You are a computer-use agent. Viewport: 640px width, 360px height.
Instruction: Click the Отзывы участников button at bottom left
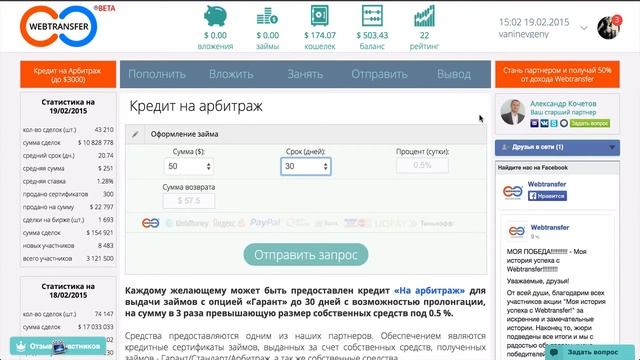point(58,346)
